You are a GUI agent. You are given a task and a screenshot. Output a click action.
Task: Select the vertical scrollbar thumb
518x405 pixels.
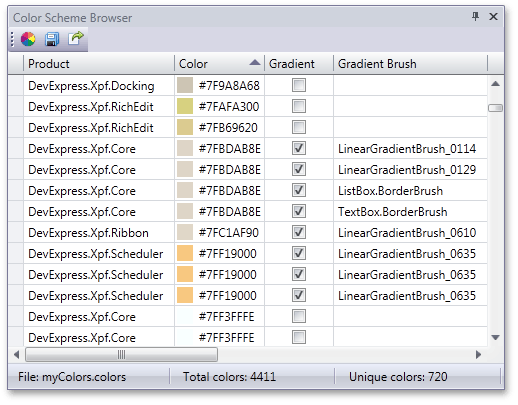click(495, 108)
